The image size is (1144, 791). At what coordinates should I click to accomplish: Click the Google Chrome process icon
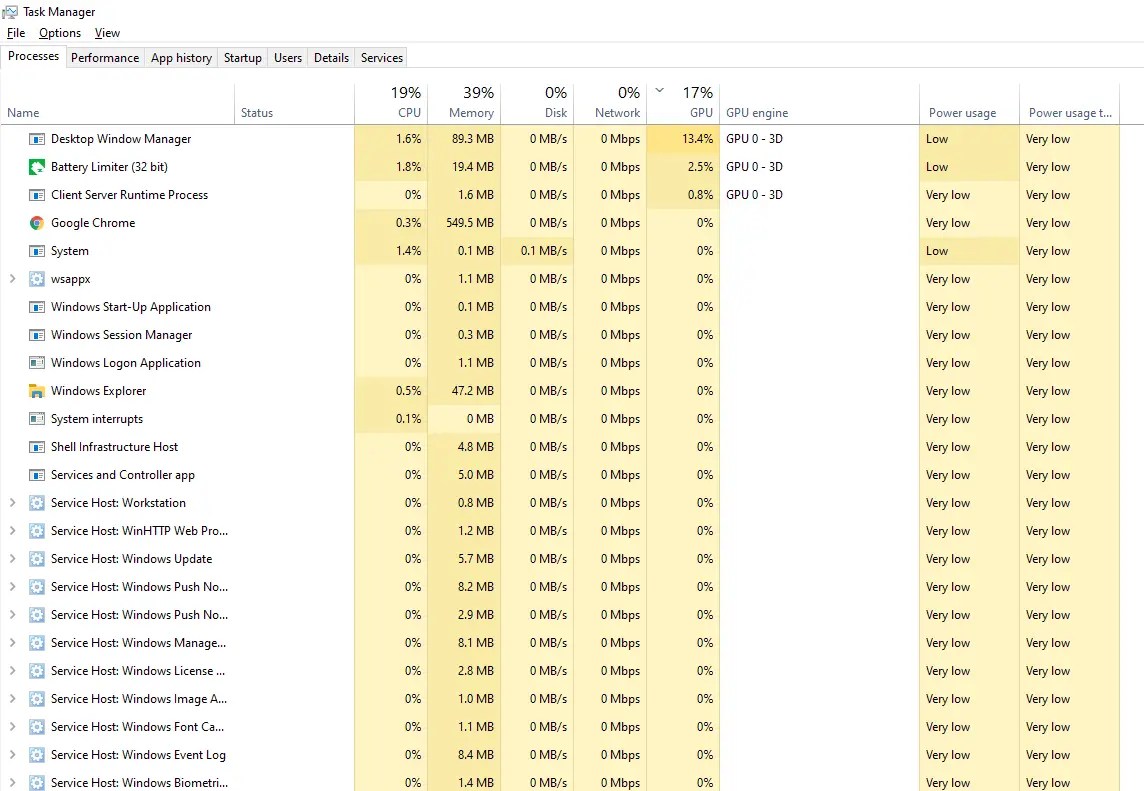pyautogui.click(x=36, y=223)
